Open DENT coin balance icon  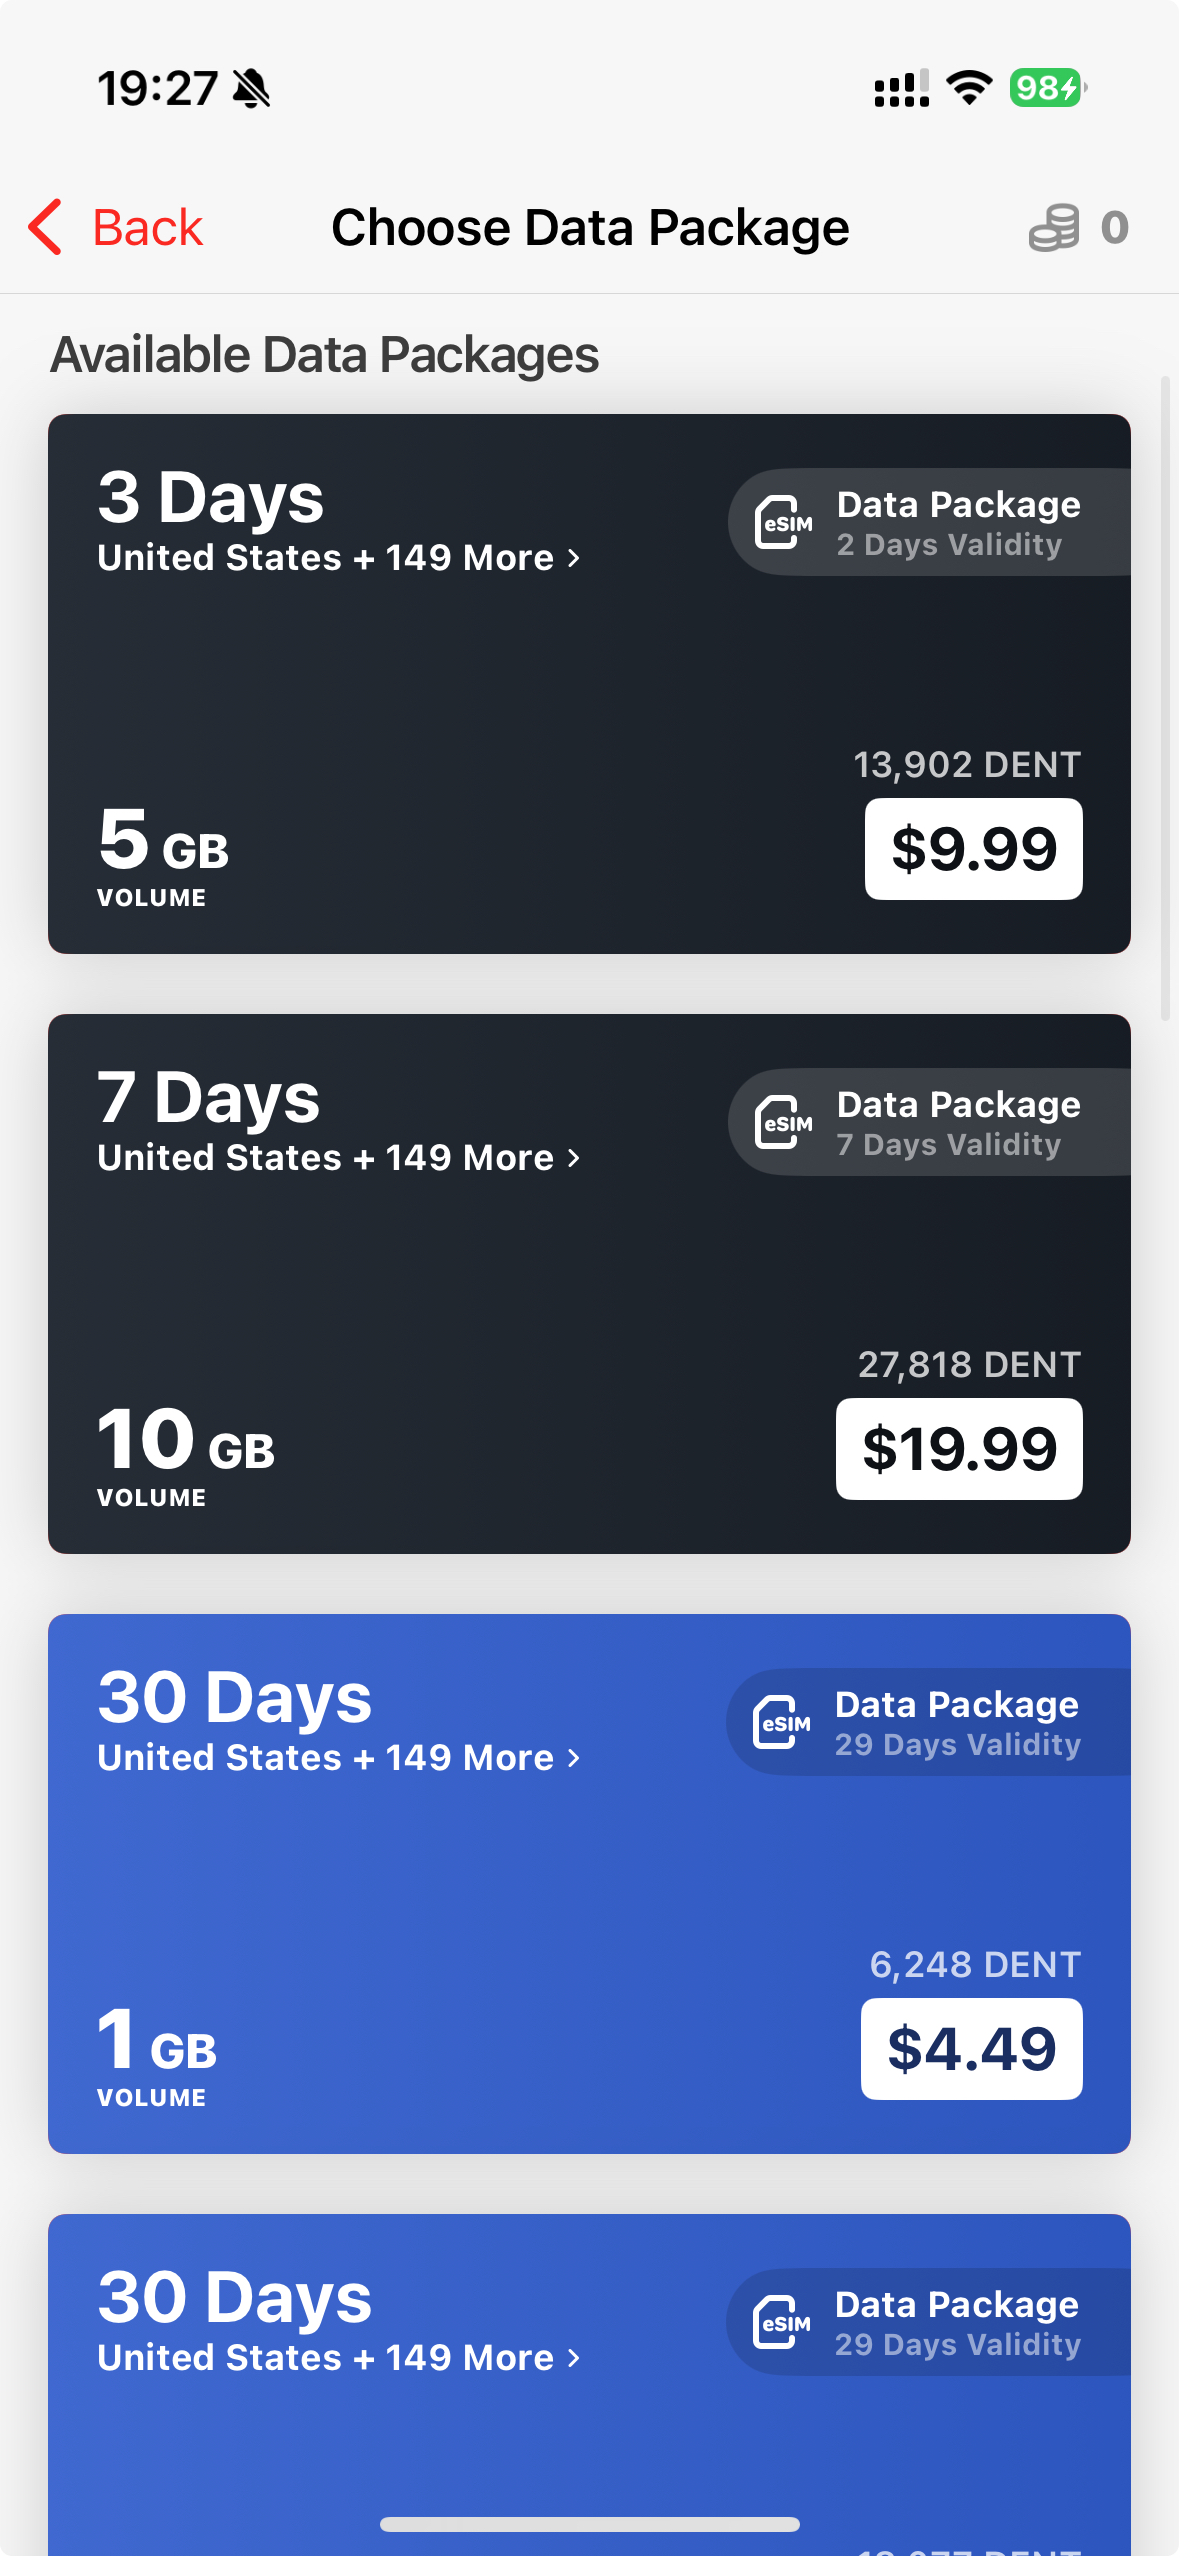1054,228
